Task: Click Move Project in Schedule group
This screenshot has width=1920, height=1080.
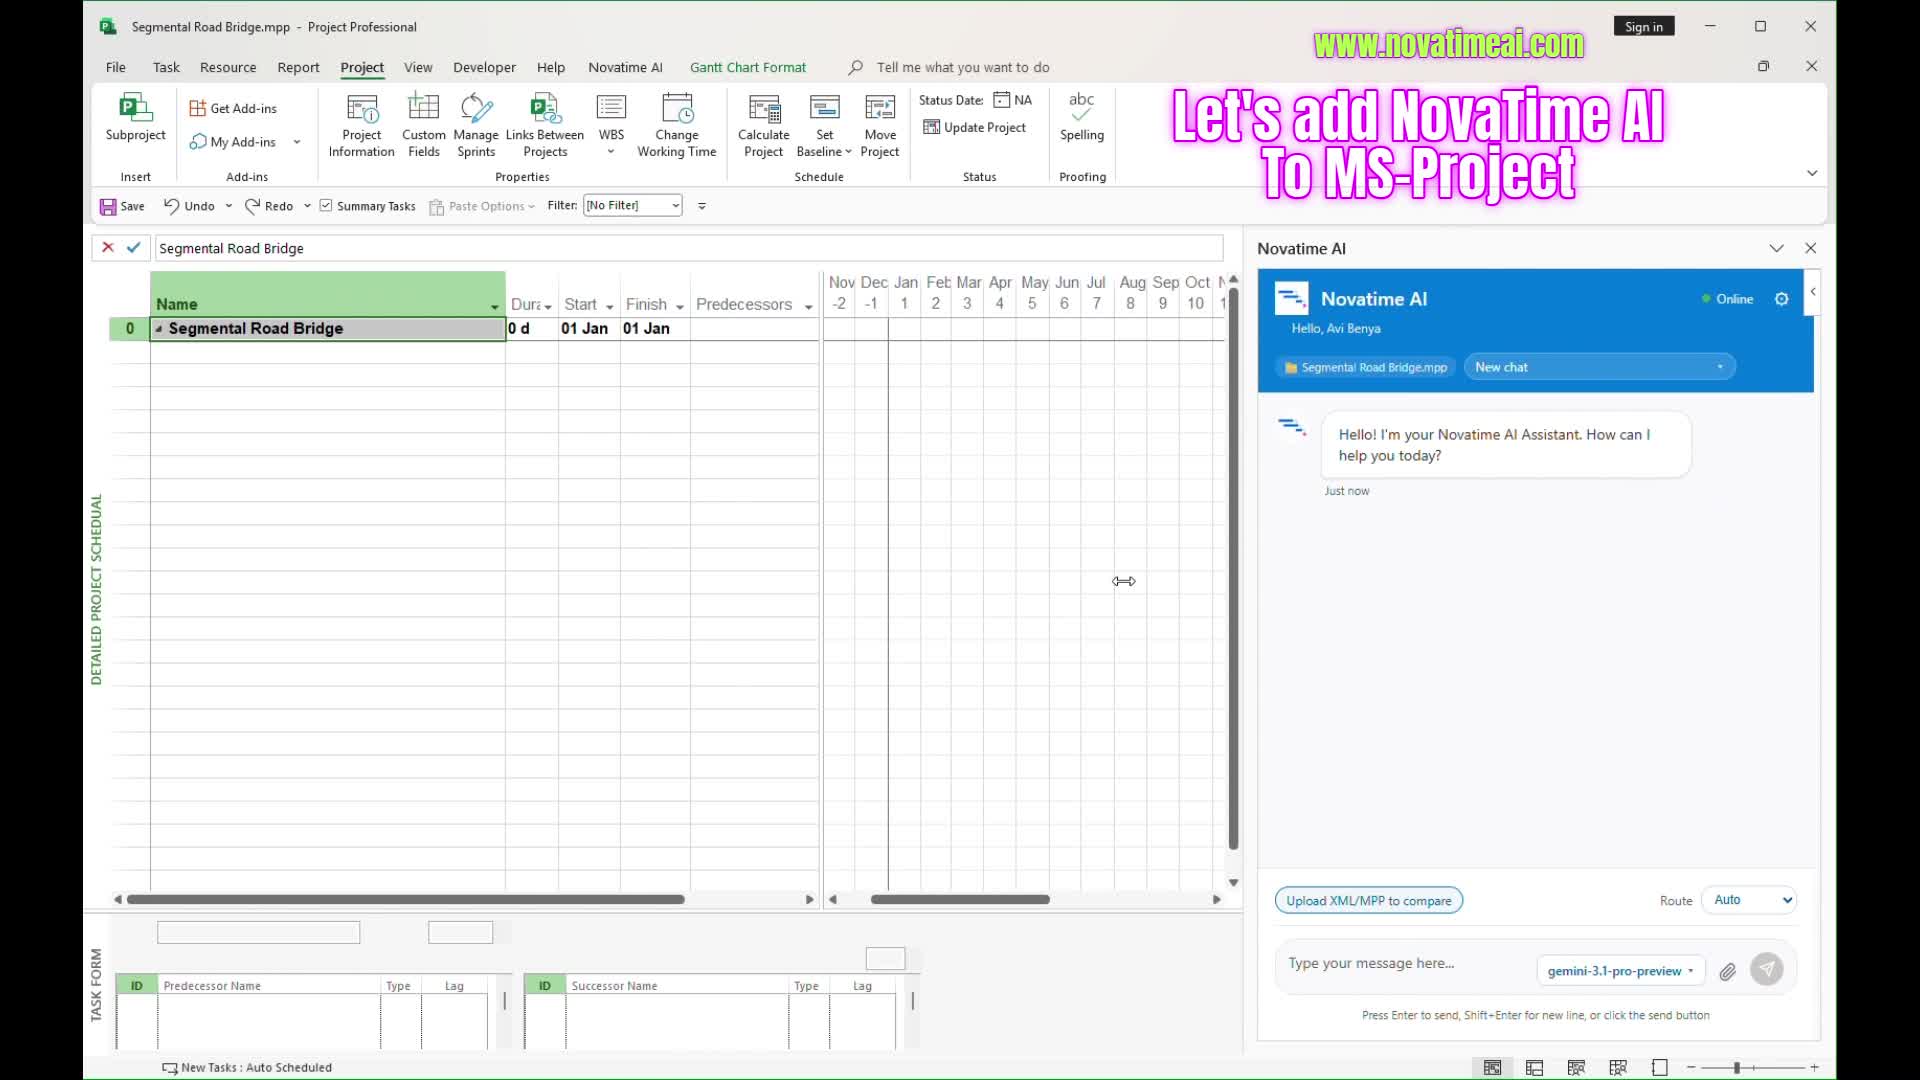Action: [x=880, y=125]
